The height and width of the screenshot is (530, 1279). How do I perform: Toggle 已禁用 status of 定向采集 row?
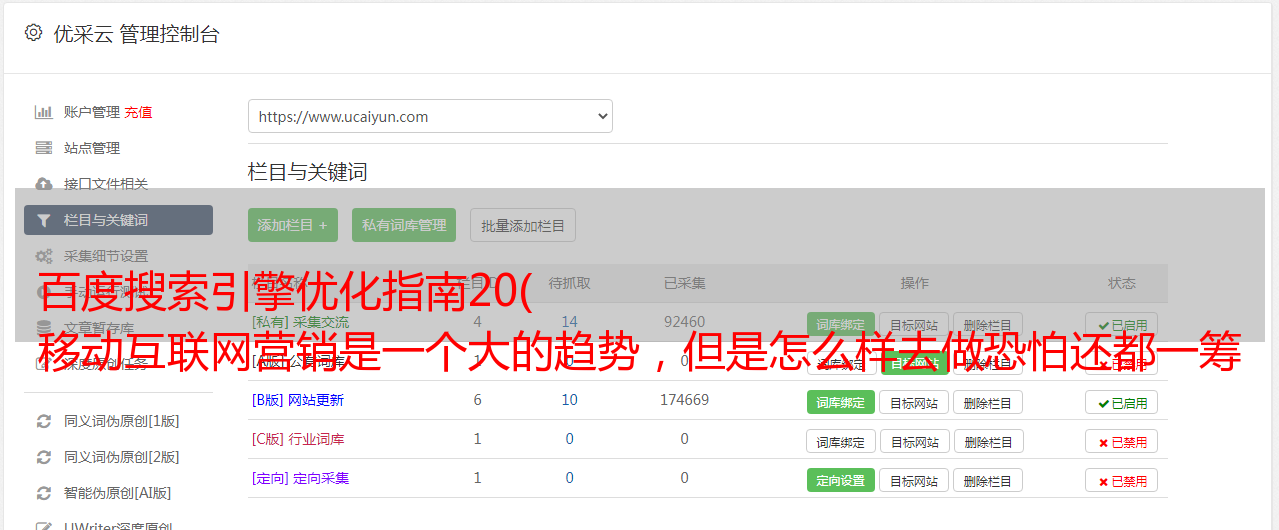point(1122,480)
